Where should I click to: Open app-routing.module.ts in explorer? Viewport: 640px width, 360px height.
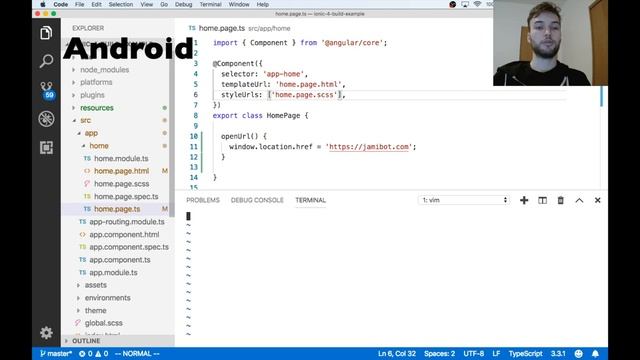click(127, 222)
